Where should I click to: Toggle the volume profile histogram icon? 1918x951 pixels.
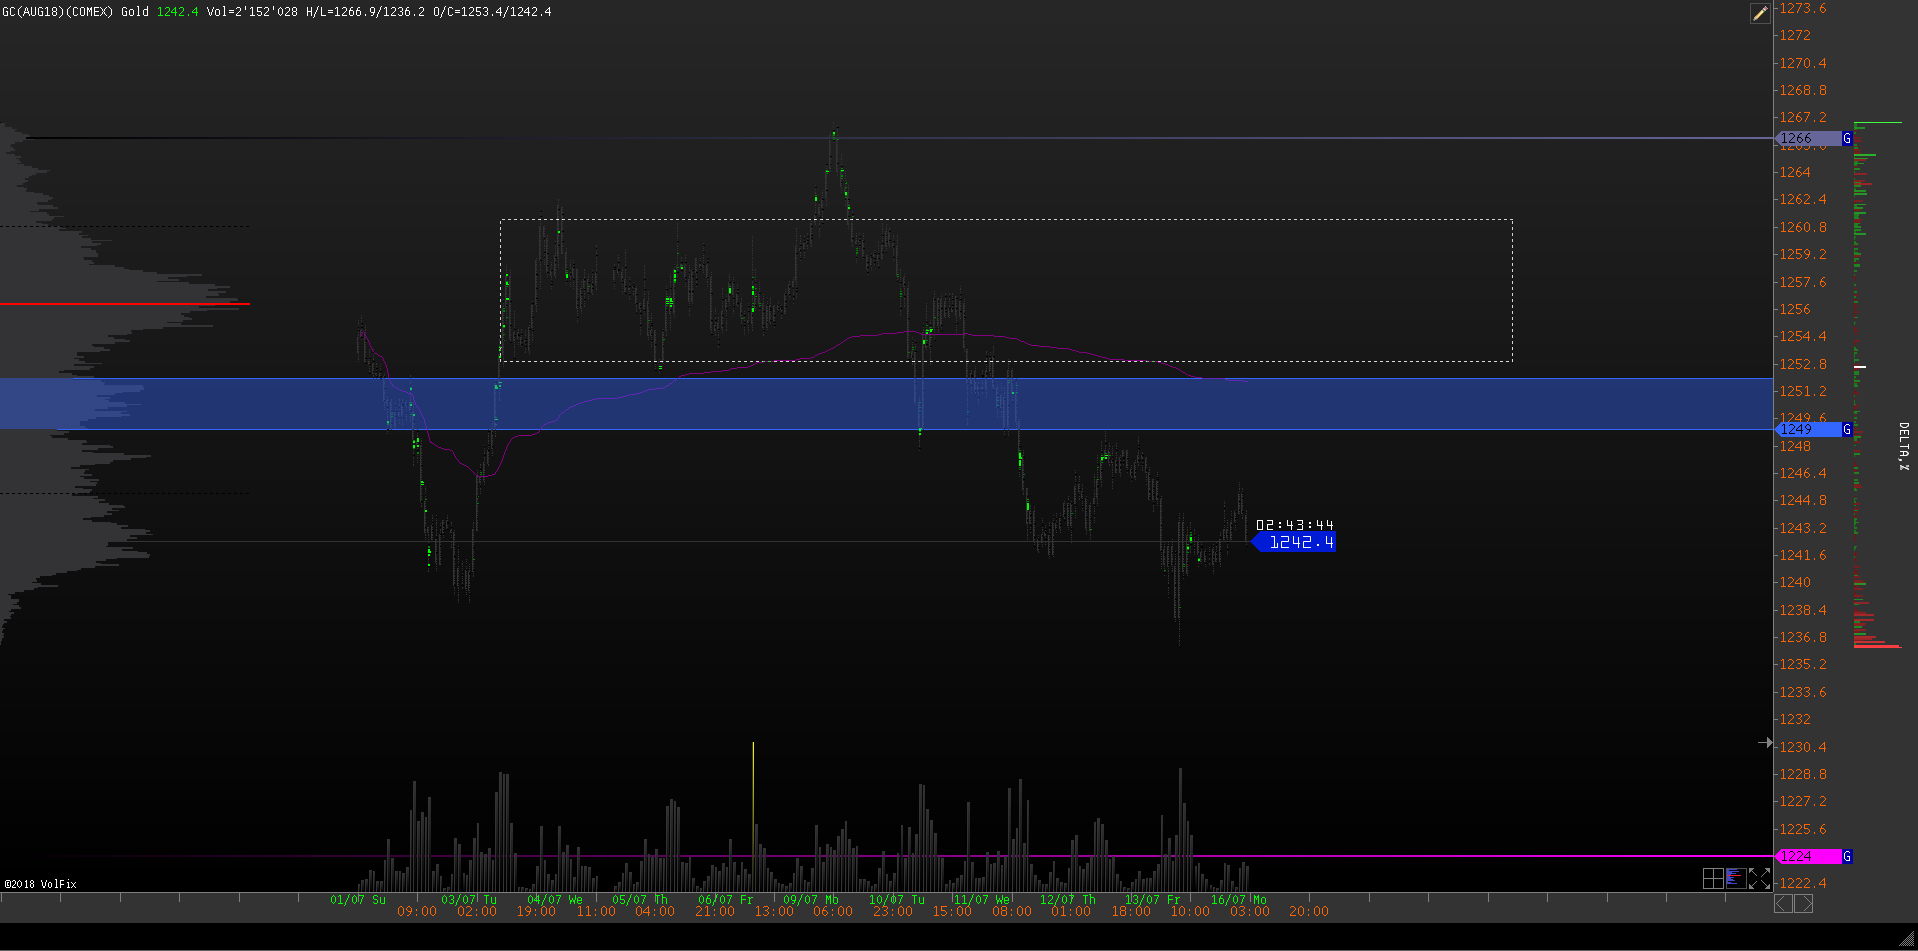coord(1736,878)
